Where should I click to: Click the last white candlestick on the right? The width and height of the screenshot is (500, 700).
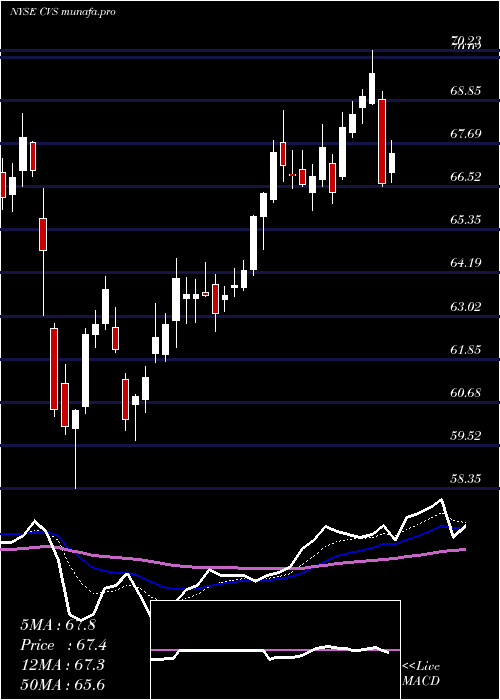pyautogui.click(x=392, y=162)
